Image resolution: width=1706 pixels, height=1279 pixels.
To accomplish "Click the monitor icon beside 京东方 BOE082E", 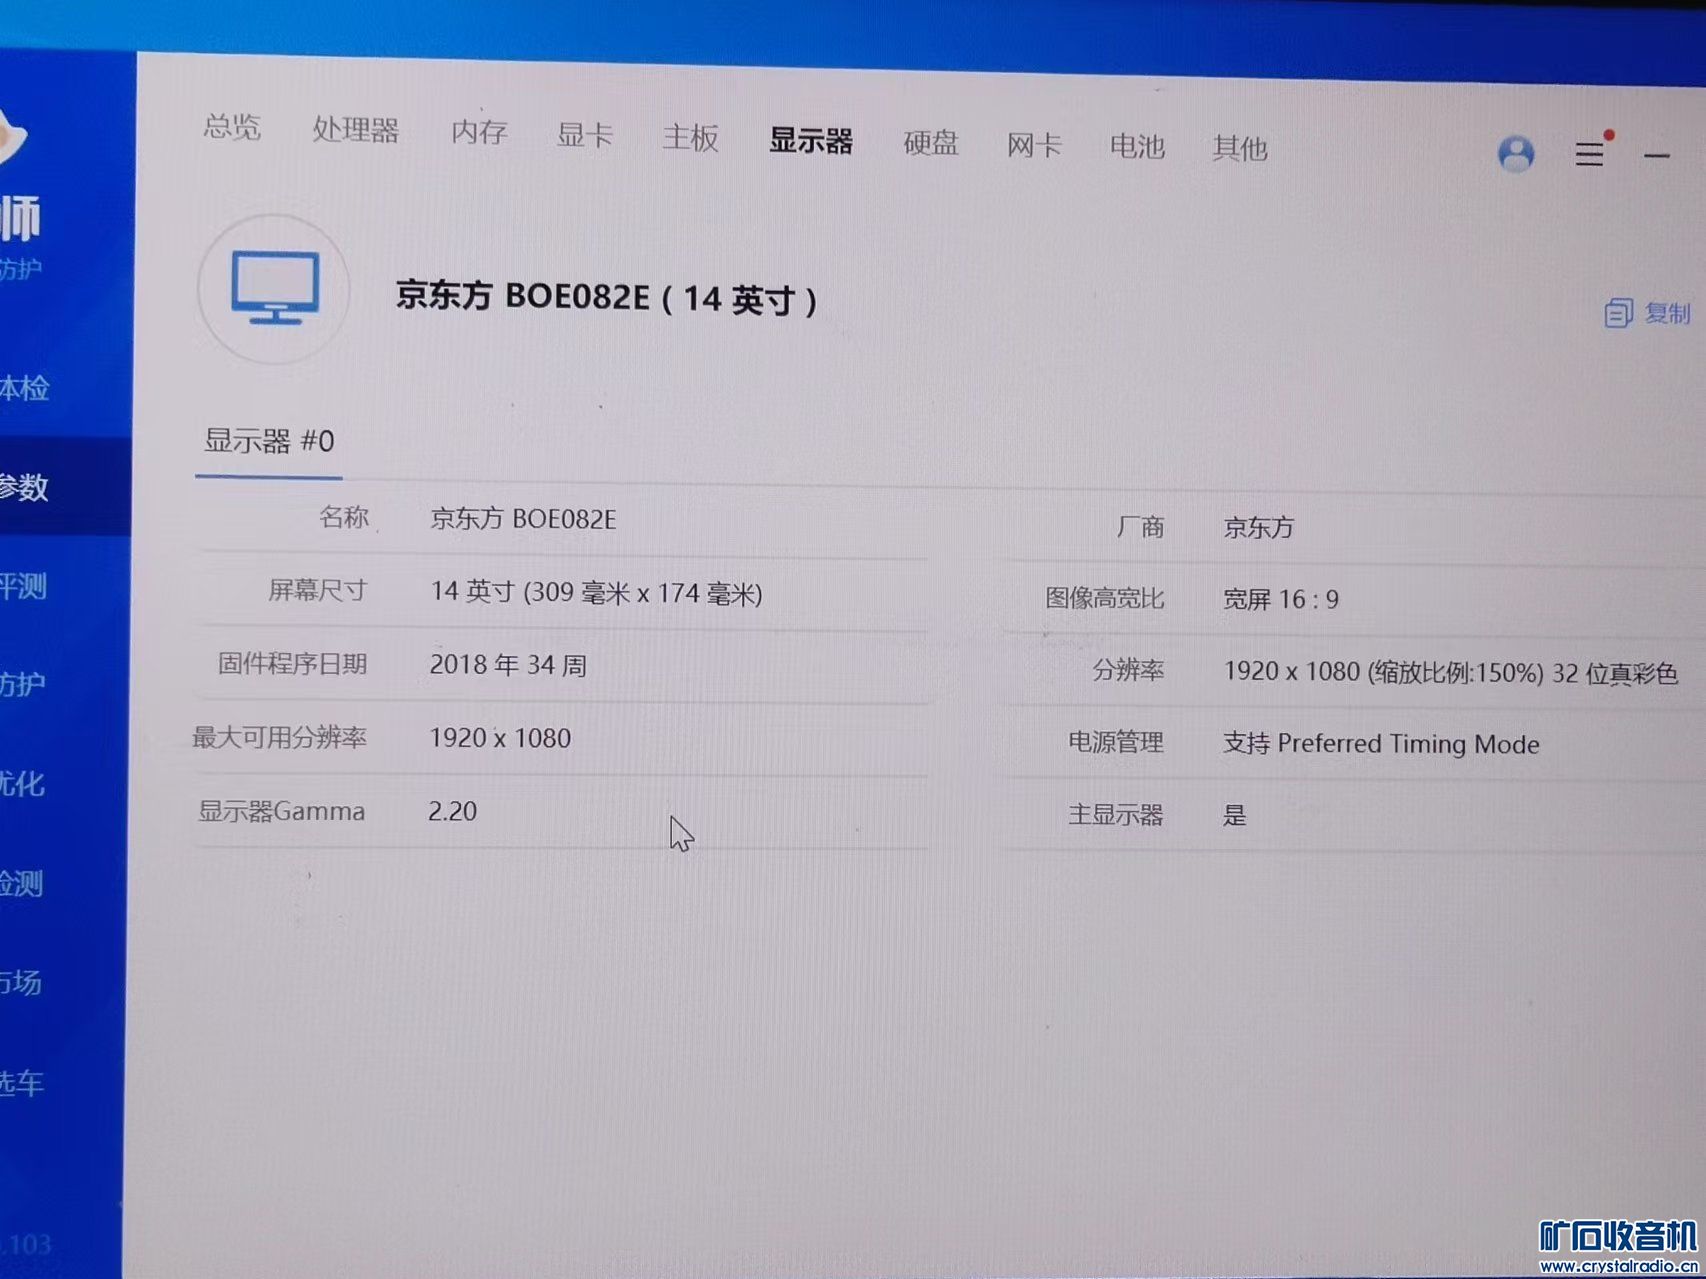I will click(275, 288).
